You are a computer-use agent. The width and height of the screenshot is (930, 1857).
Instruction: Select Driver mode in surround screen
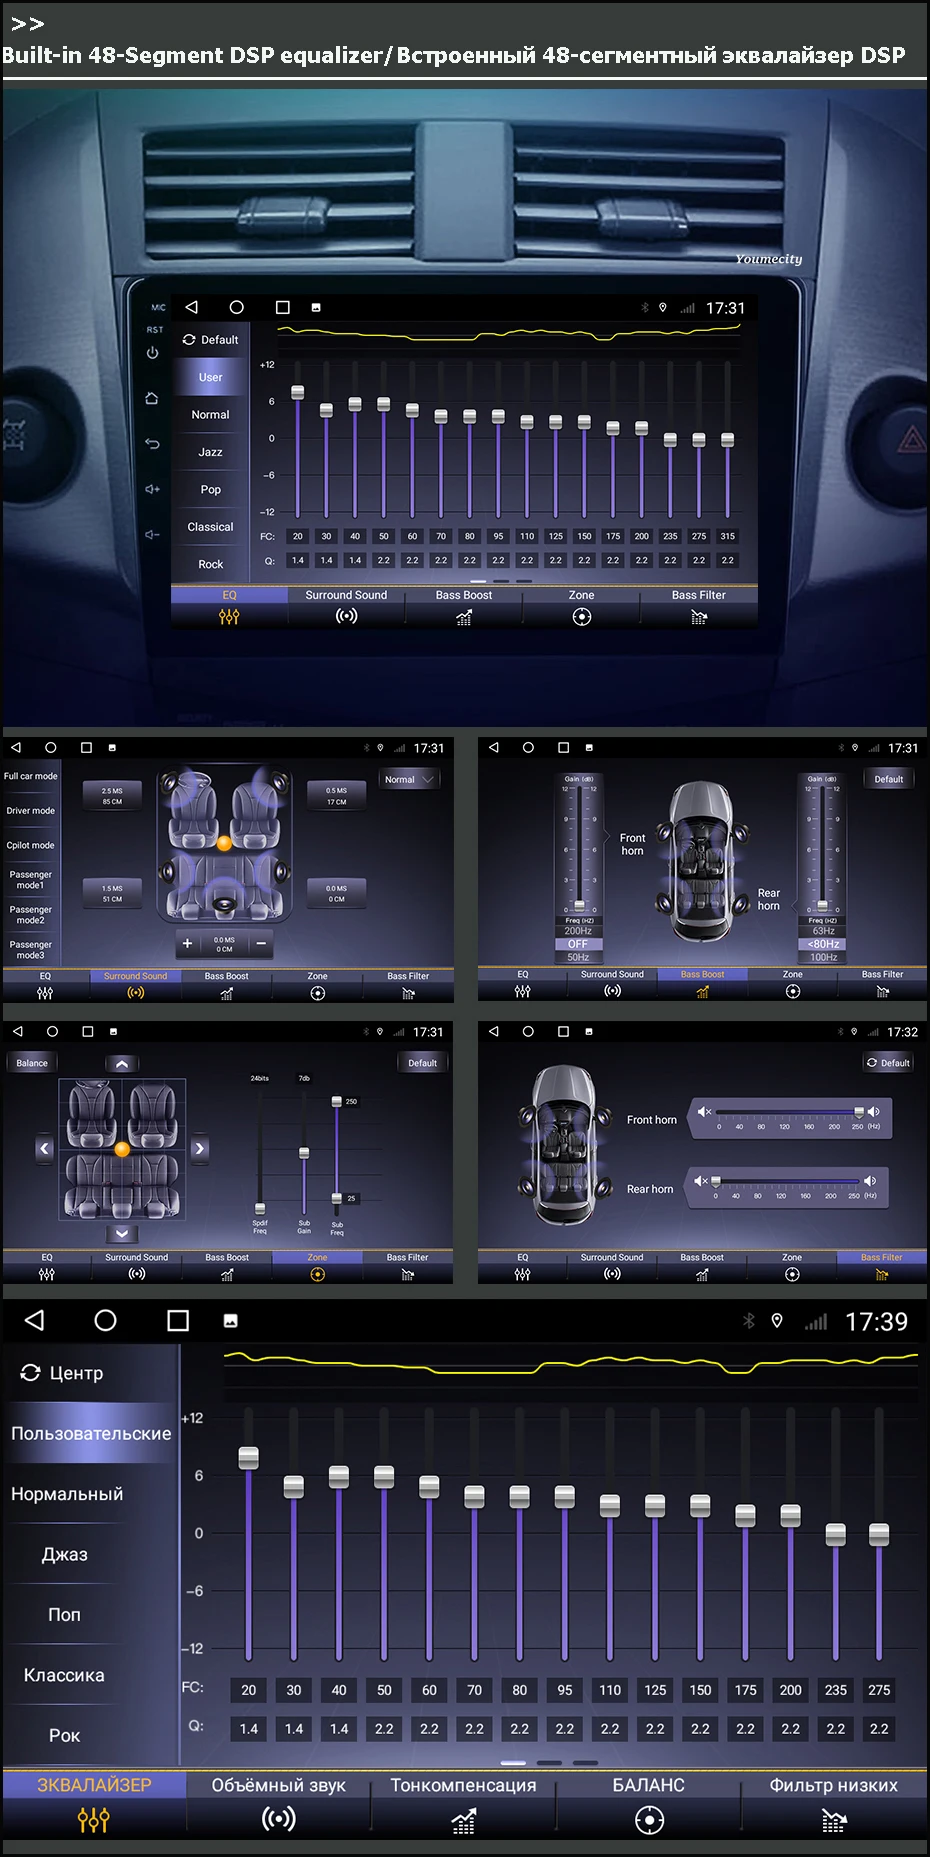click(31, 811)
